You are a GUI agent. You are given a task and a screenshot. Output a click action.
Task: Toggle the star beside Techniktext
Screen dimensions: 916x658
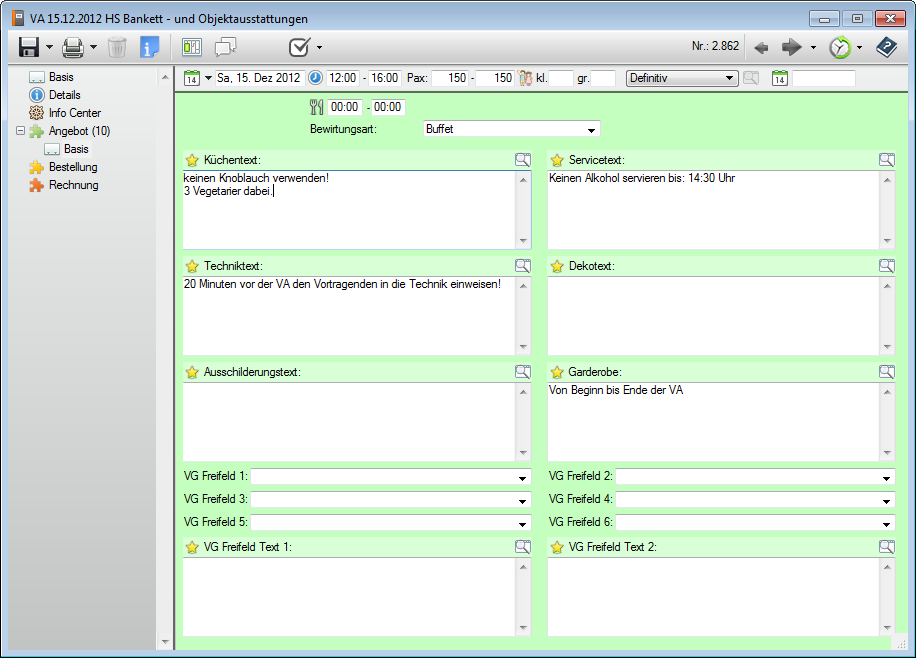tap(192, 266)
